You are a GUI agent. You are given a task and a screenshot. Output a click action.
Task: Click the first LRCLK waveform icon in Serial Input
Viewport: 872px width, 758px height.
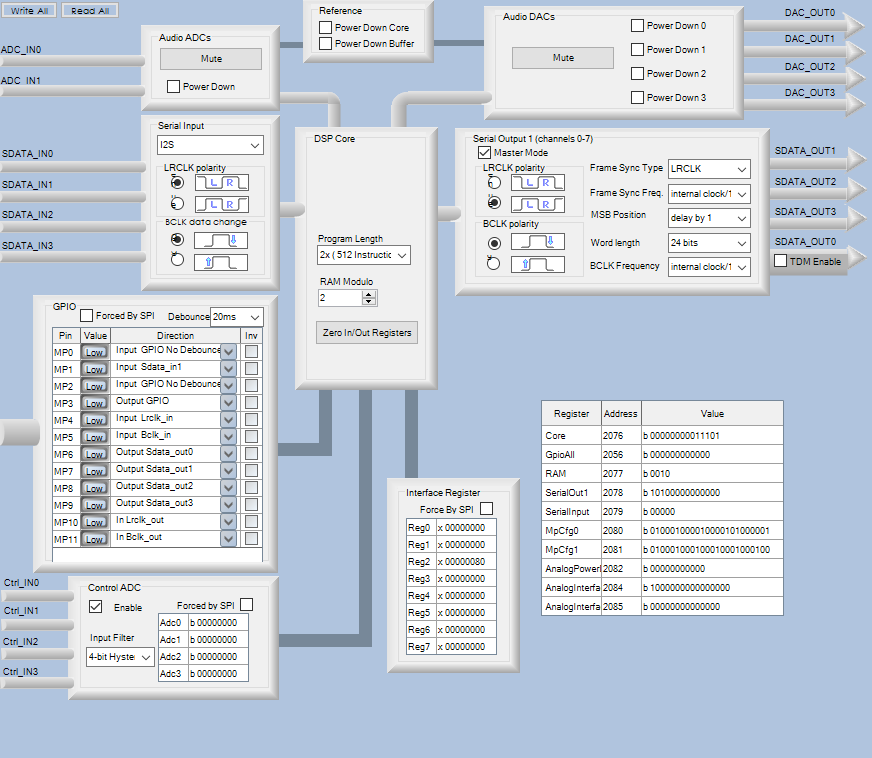coord(221,183)
